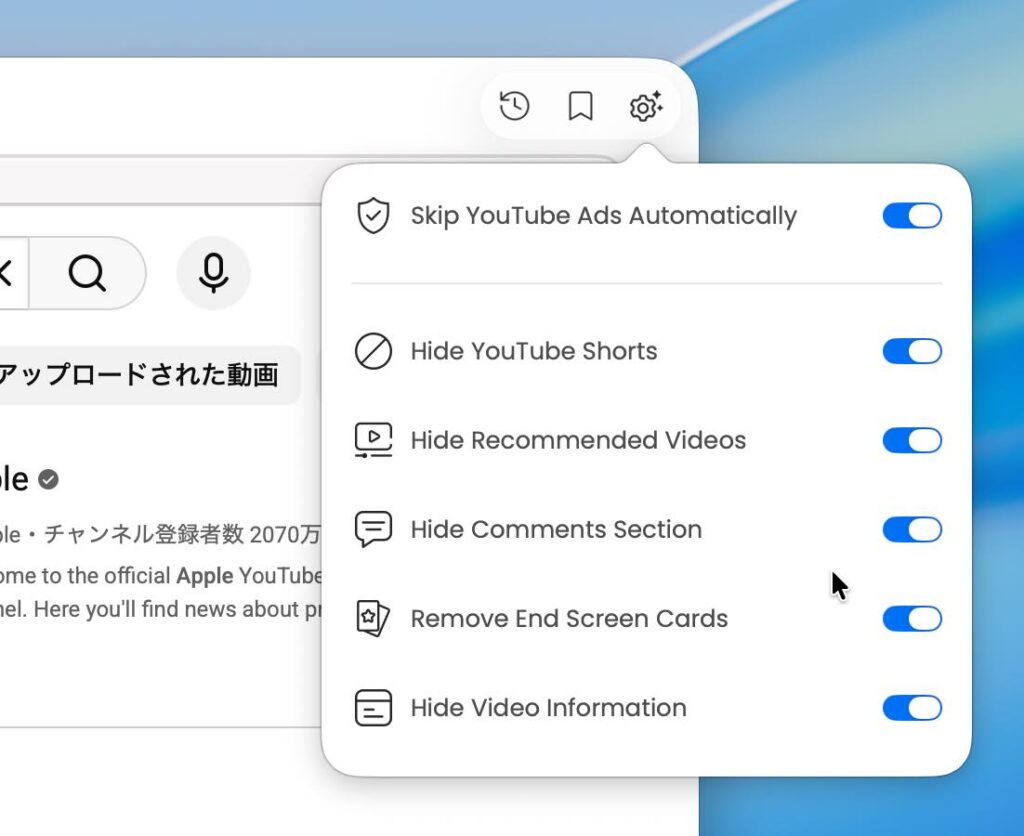
Task: Click the cards icon for End Screen Cards
Action: pos(373,619)
